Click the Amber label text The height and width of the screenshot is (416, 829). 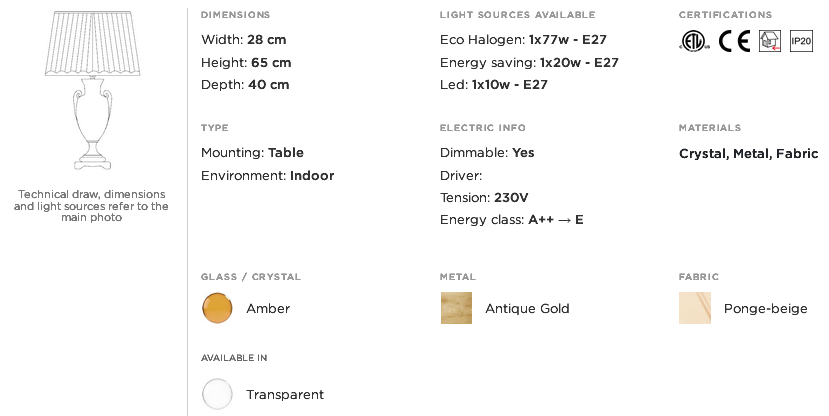[x=268, y=308]
